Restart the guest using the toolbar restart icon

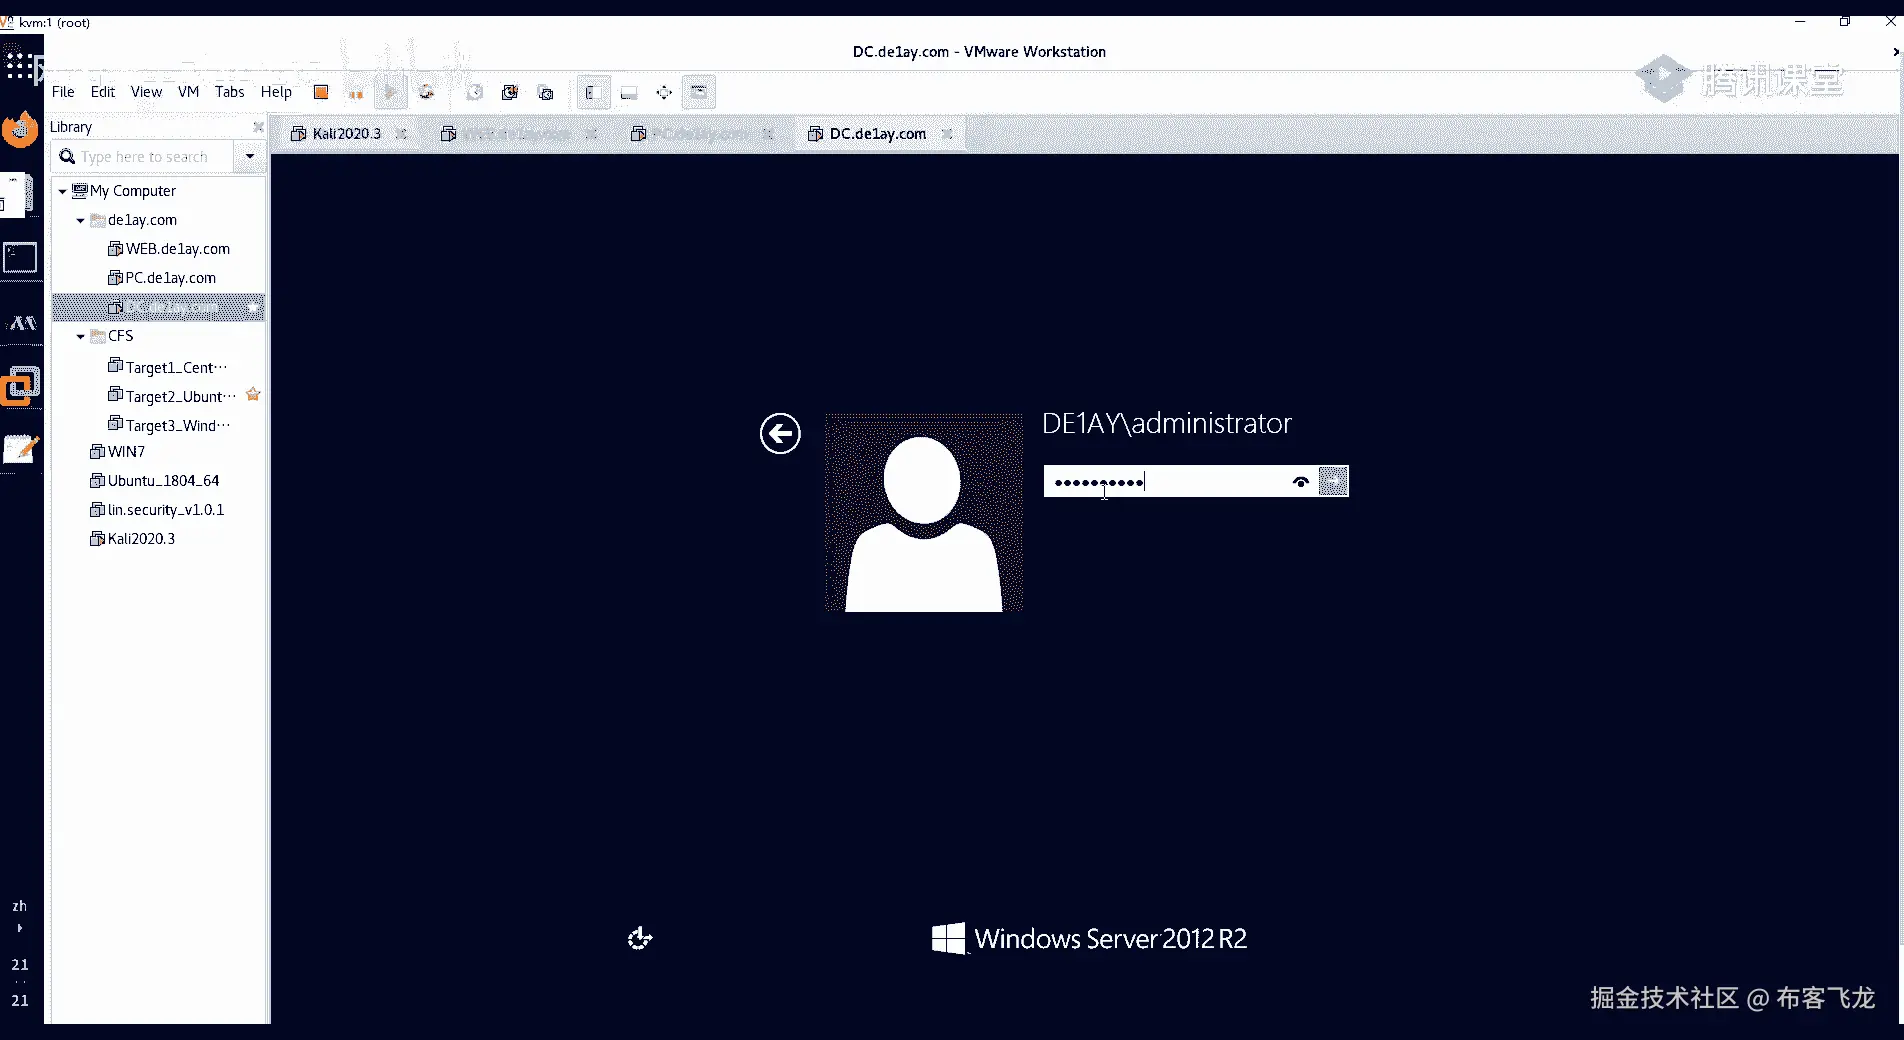426,93
